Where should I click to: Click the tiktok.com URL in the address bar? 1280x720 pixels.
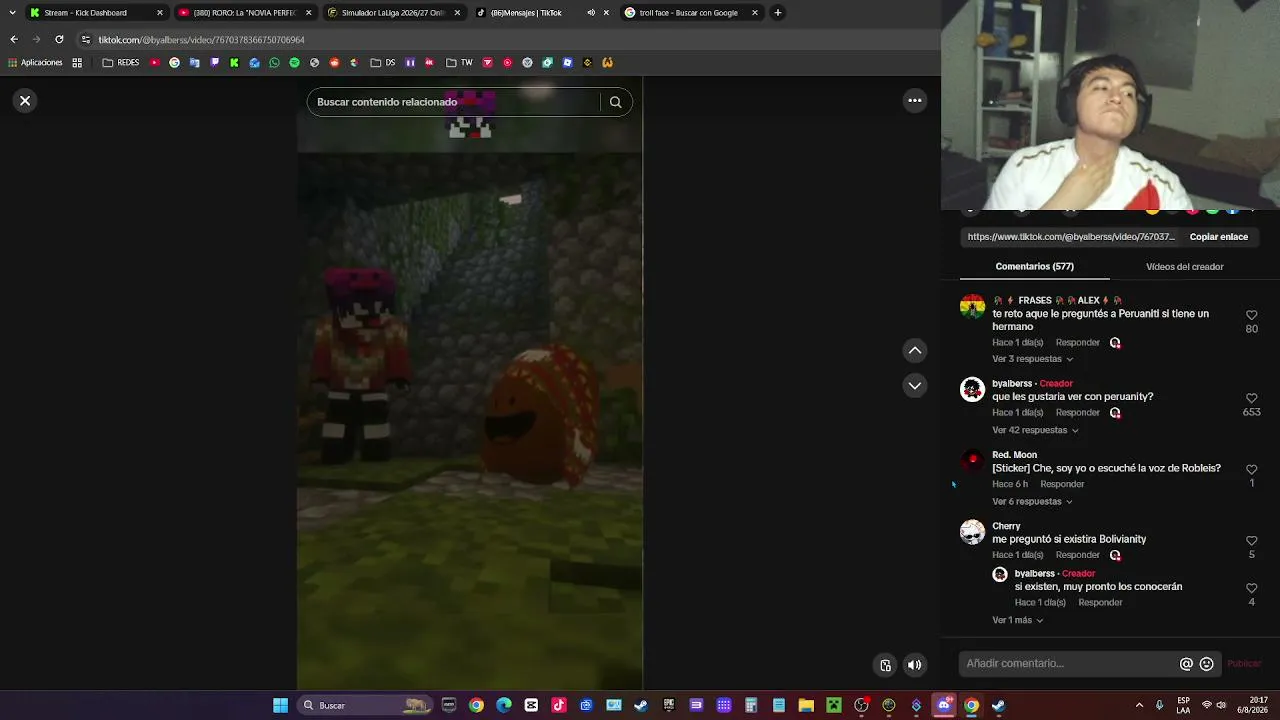201,40
